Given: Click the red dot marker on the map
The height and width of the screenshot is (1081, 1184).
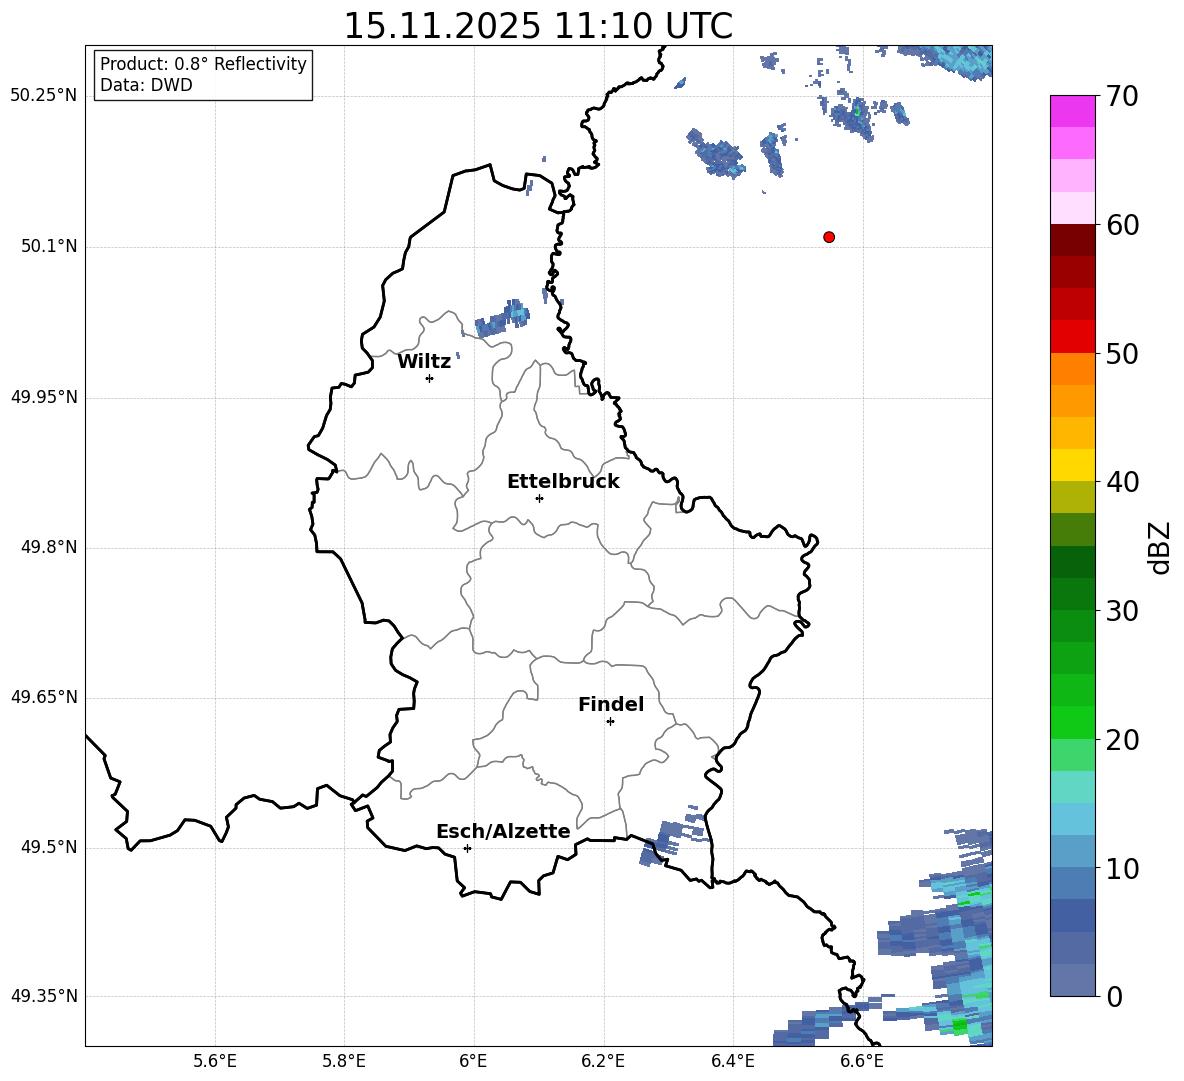Looking at the screenshot, I should coord(828,237).
